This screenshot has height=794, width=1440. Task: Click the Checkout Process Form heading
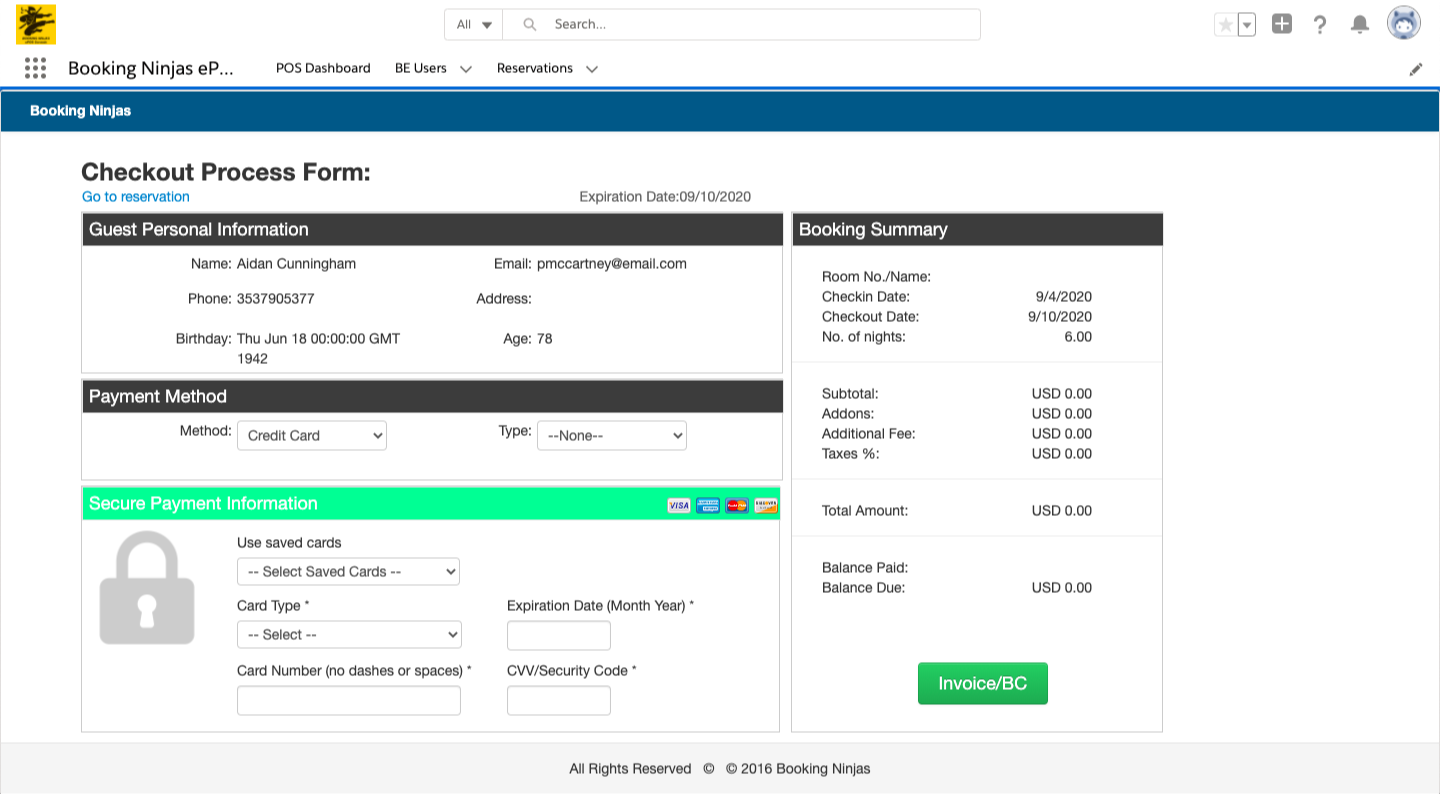click(226, 172)
